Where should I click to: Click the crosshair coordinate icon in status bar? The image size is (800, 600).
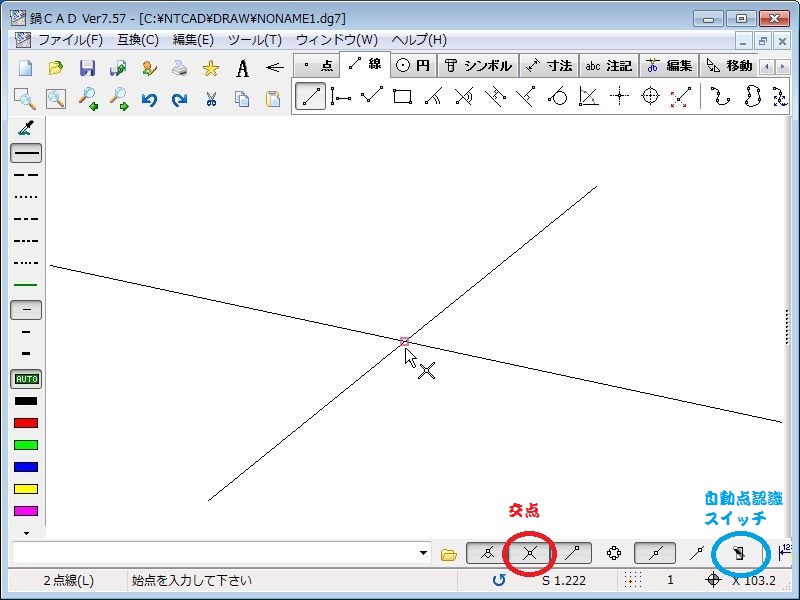(x=713, y=580)
